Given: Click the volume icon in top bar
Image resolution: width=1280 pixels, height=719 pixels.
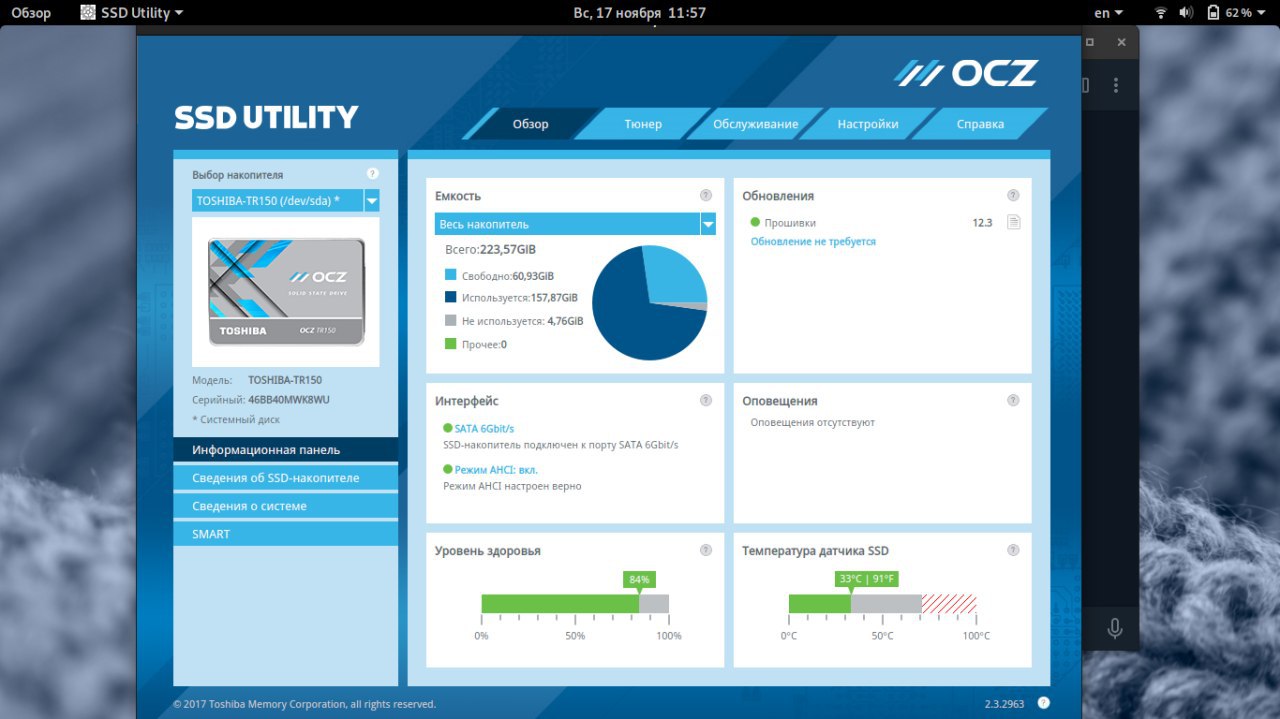Looking at the screenshot, I should pyautogui.click(x=1186, y=13).
